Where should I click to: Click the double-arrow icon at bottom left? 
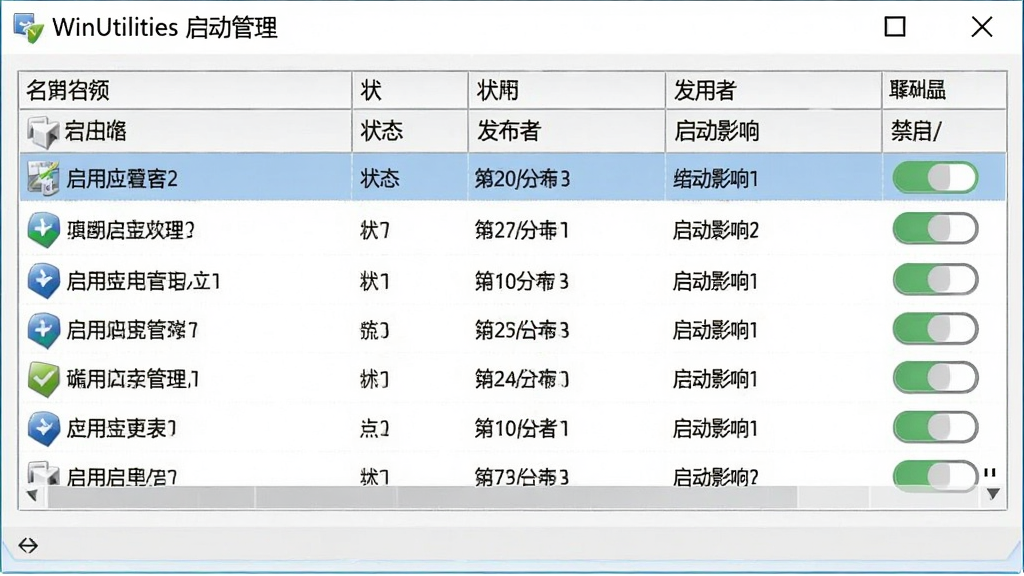[28, 545]
